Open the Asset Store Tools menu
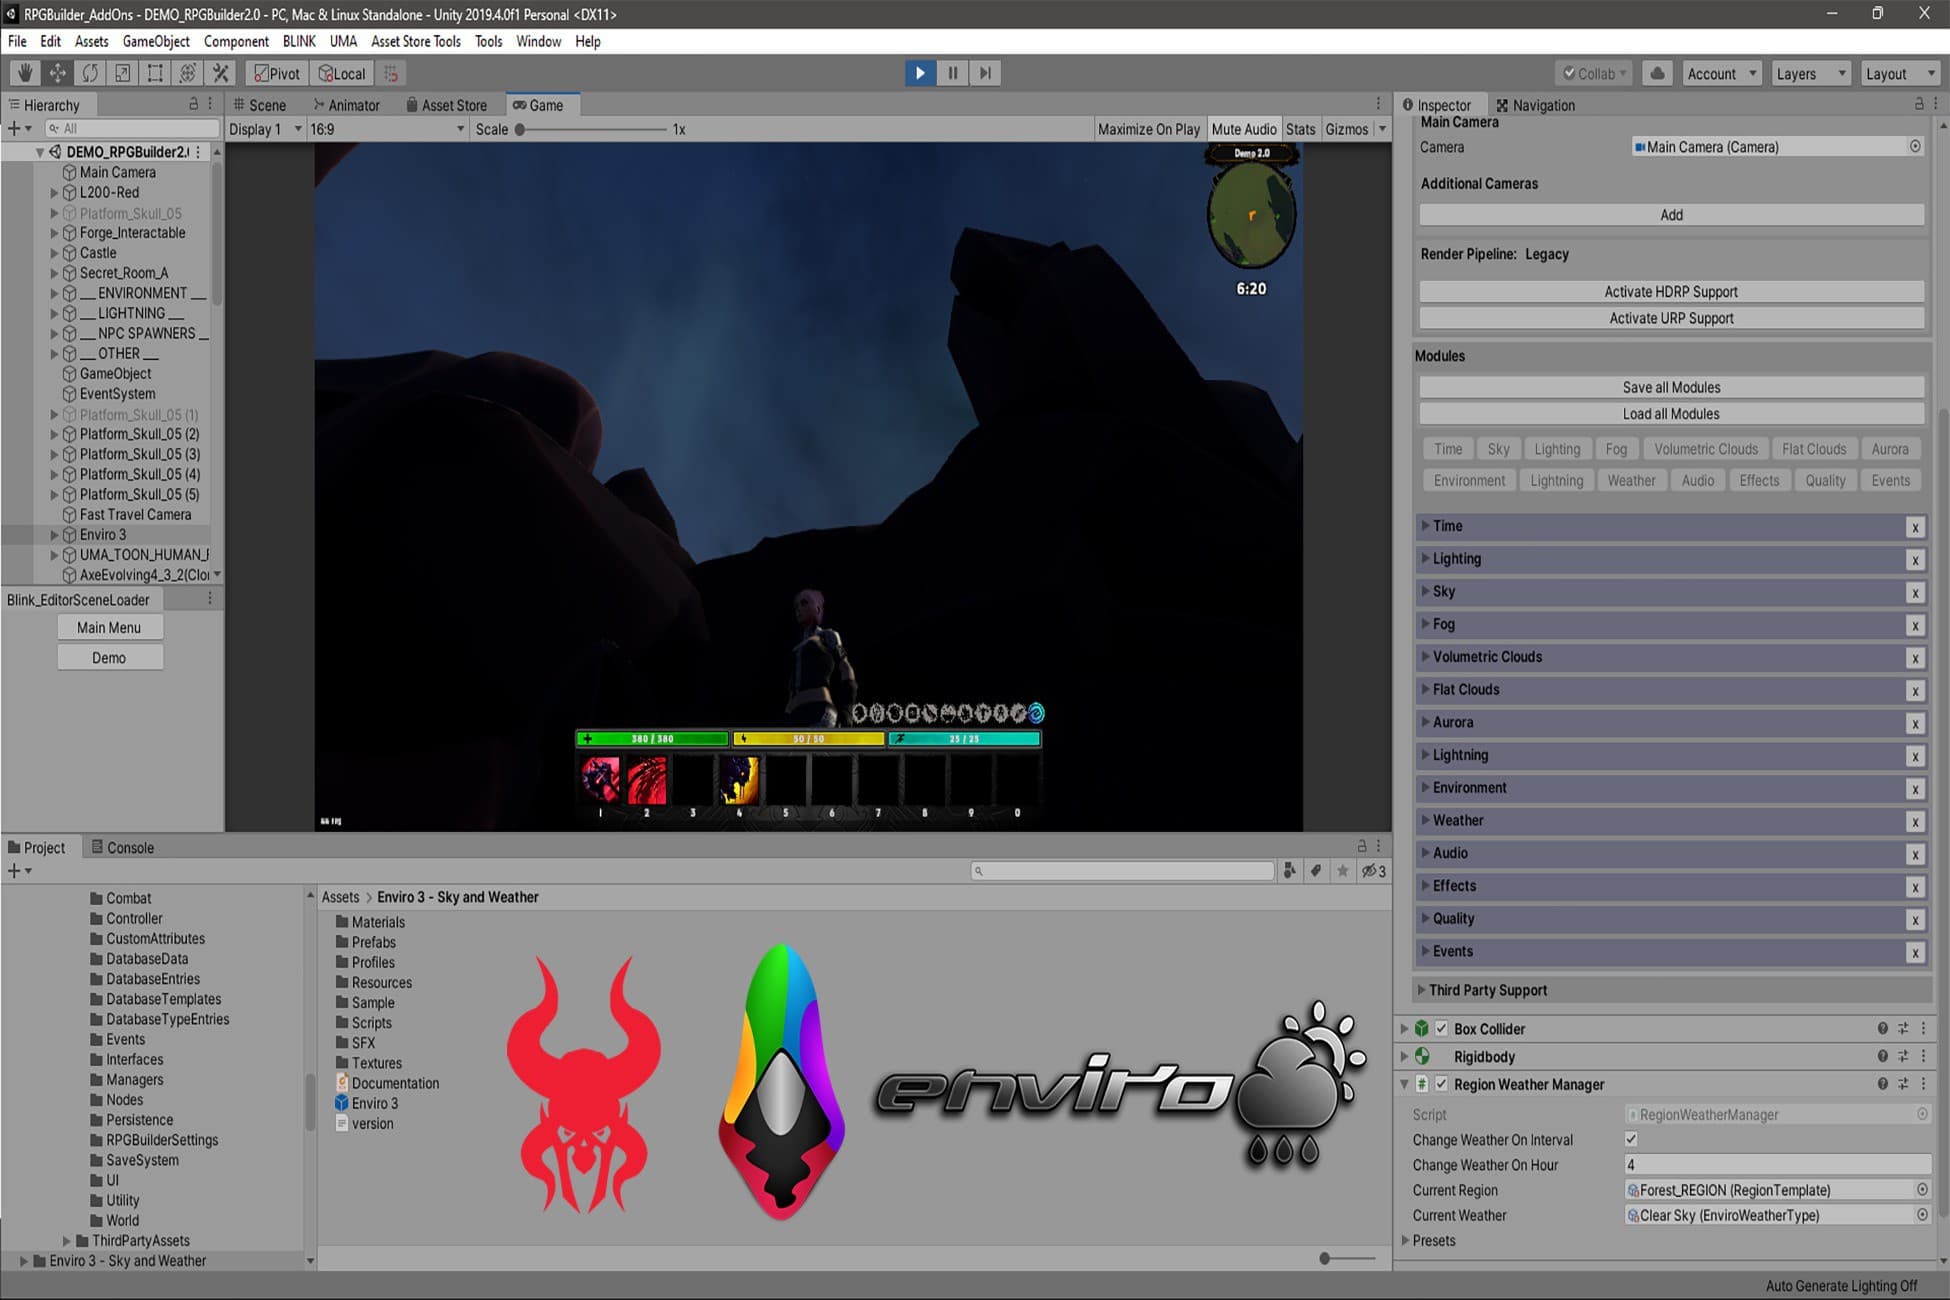The image size is (1950, 1300). [x=416, y=41]
